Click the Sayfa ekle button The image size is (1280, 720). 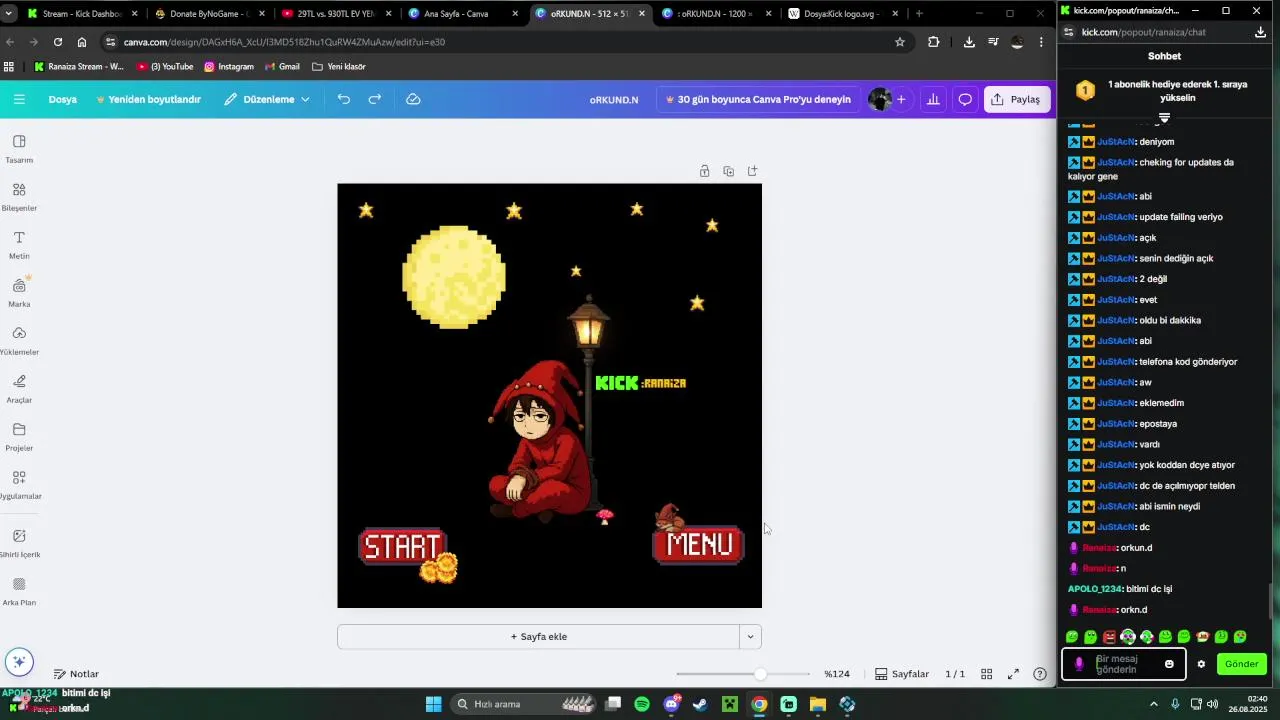(538, 636)
